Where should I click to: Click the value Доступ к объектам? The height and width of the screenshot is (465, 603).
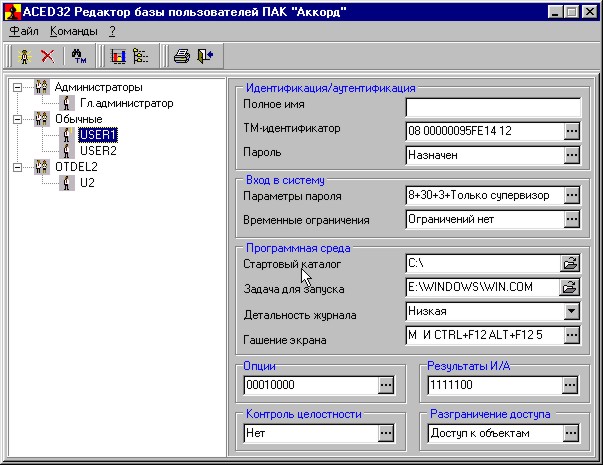tap(480, 433)
